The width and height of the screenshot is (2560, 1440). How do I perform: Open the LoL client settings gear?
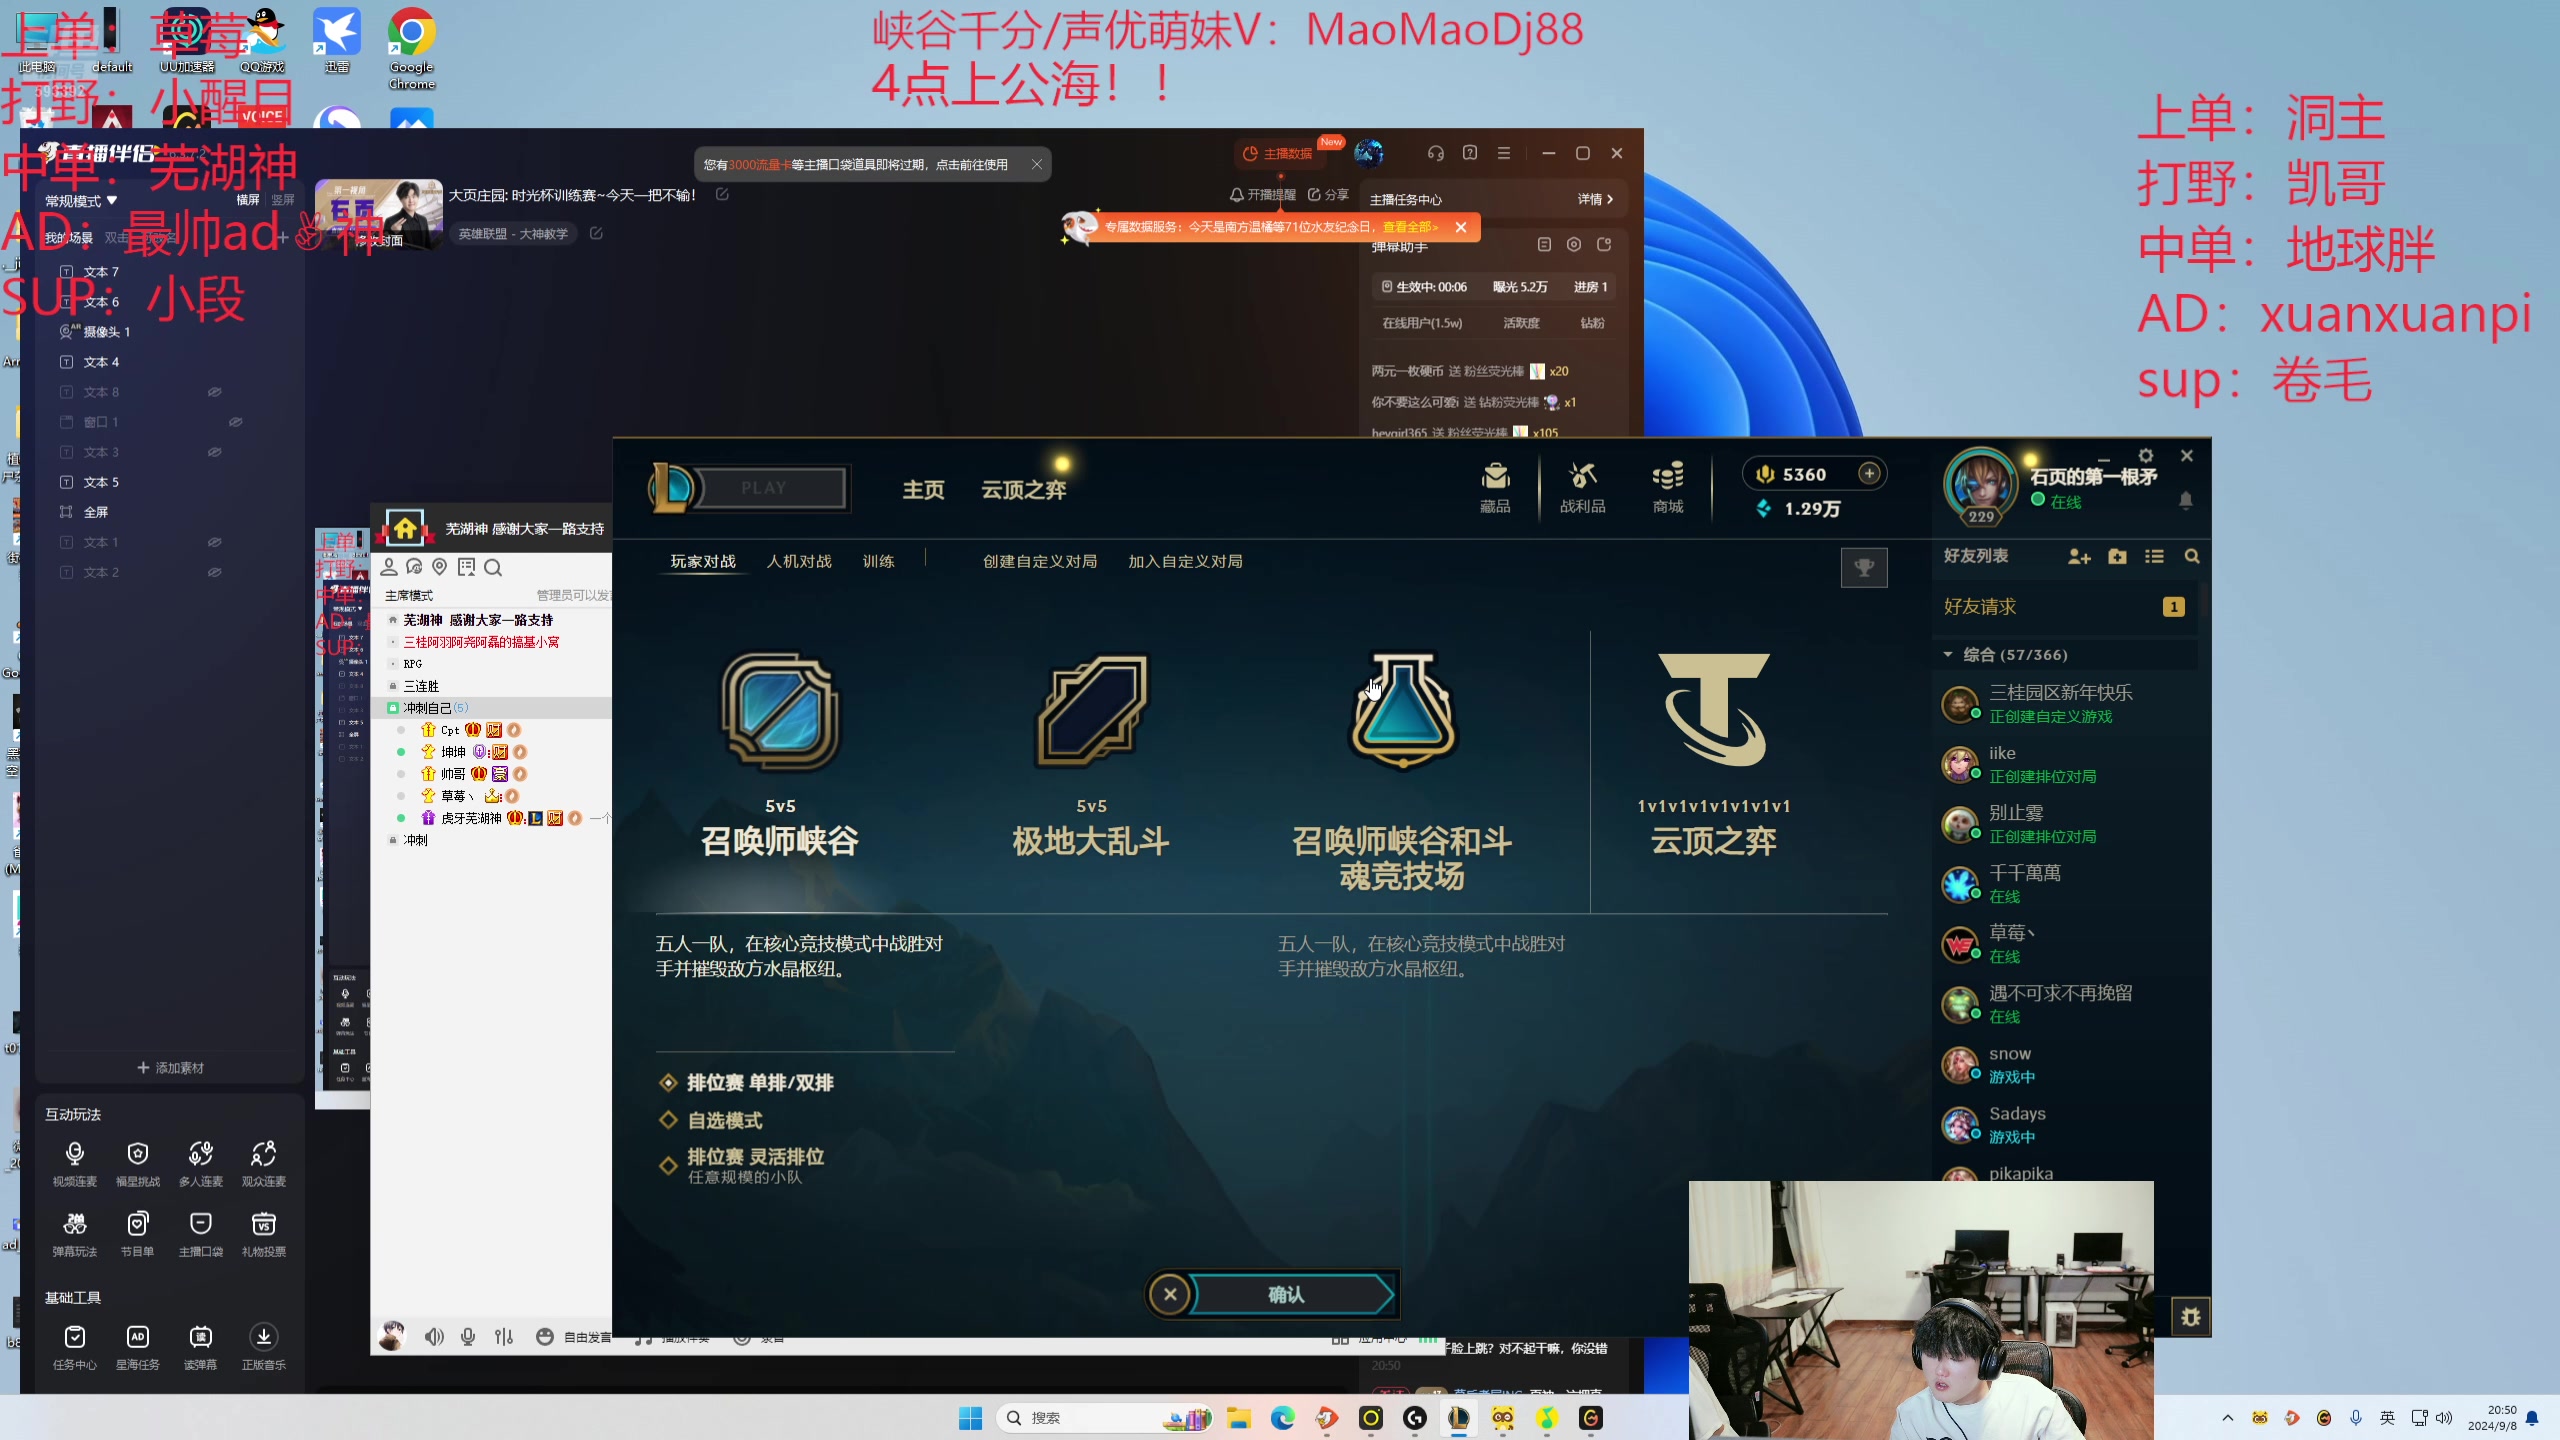2148,455
